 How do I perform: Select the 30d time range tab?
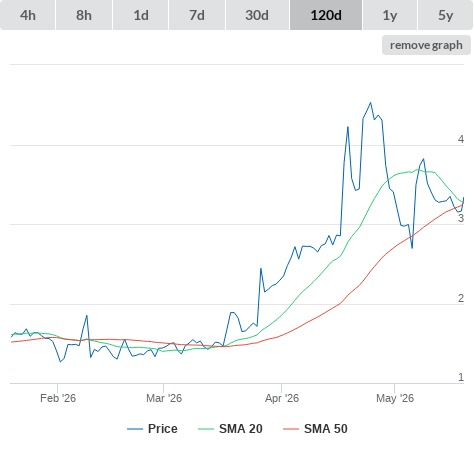[x=257, y=15]
